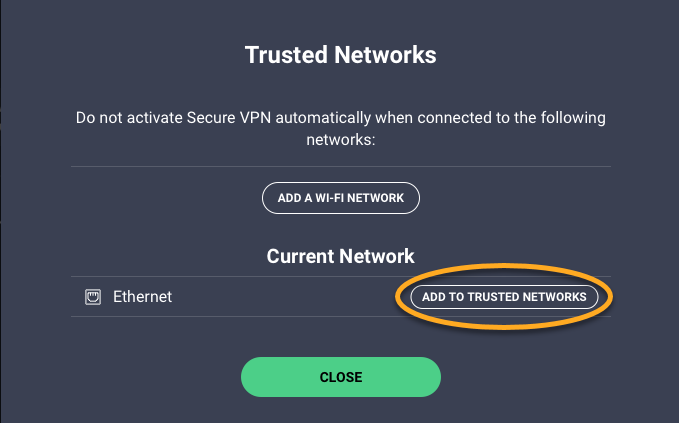Click the Secure VPN description text
Image resolution: width=679 pixels, height=423 pixels.
click(340, 130)
